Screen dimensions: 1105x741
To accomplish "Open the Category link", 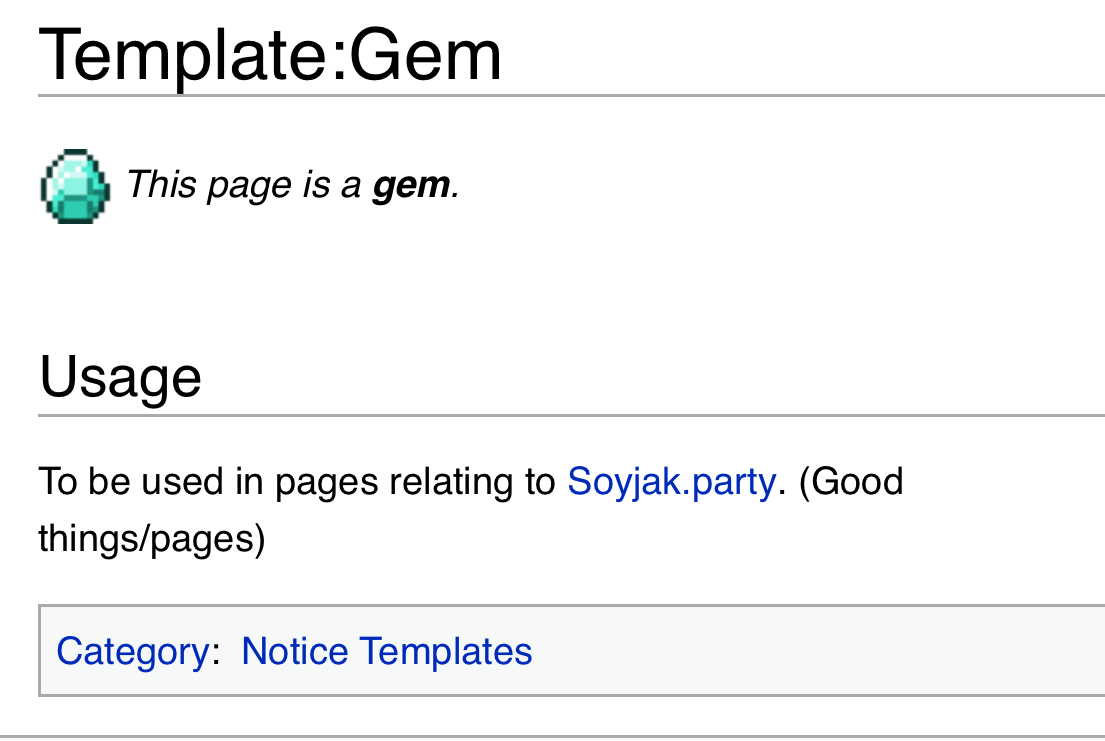I will tap(132, 652).
